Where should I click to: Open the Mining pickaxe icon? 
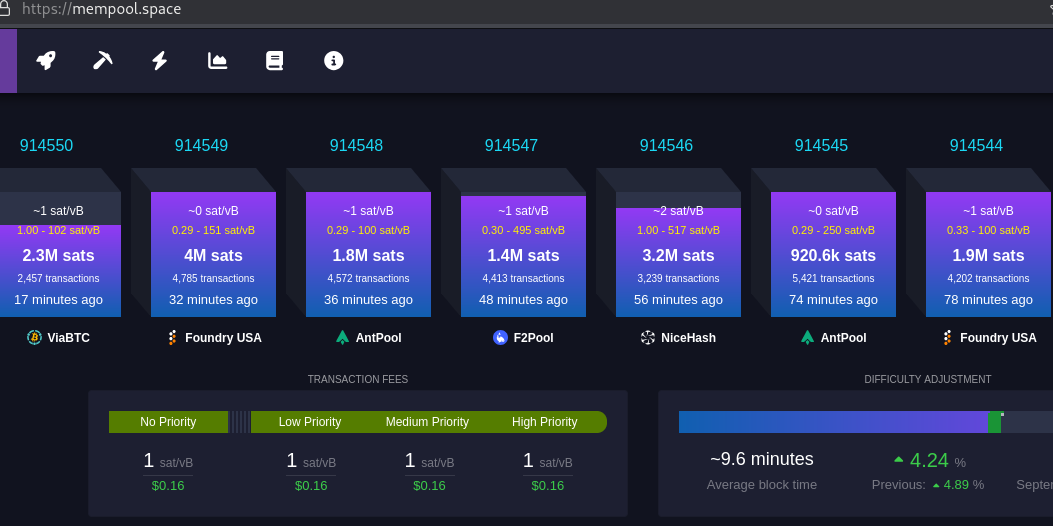103,60
